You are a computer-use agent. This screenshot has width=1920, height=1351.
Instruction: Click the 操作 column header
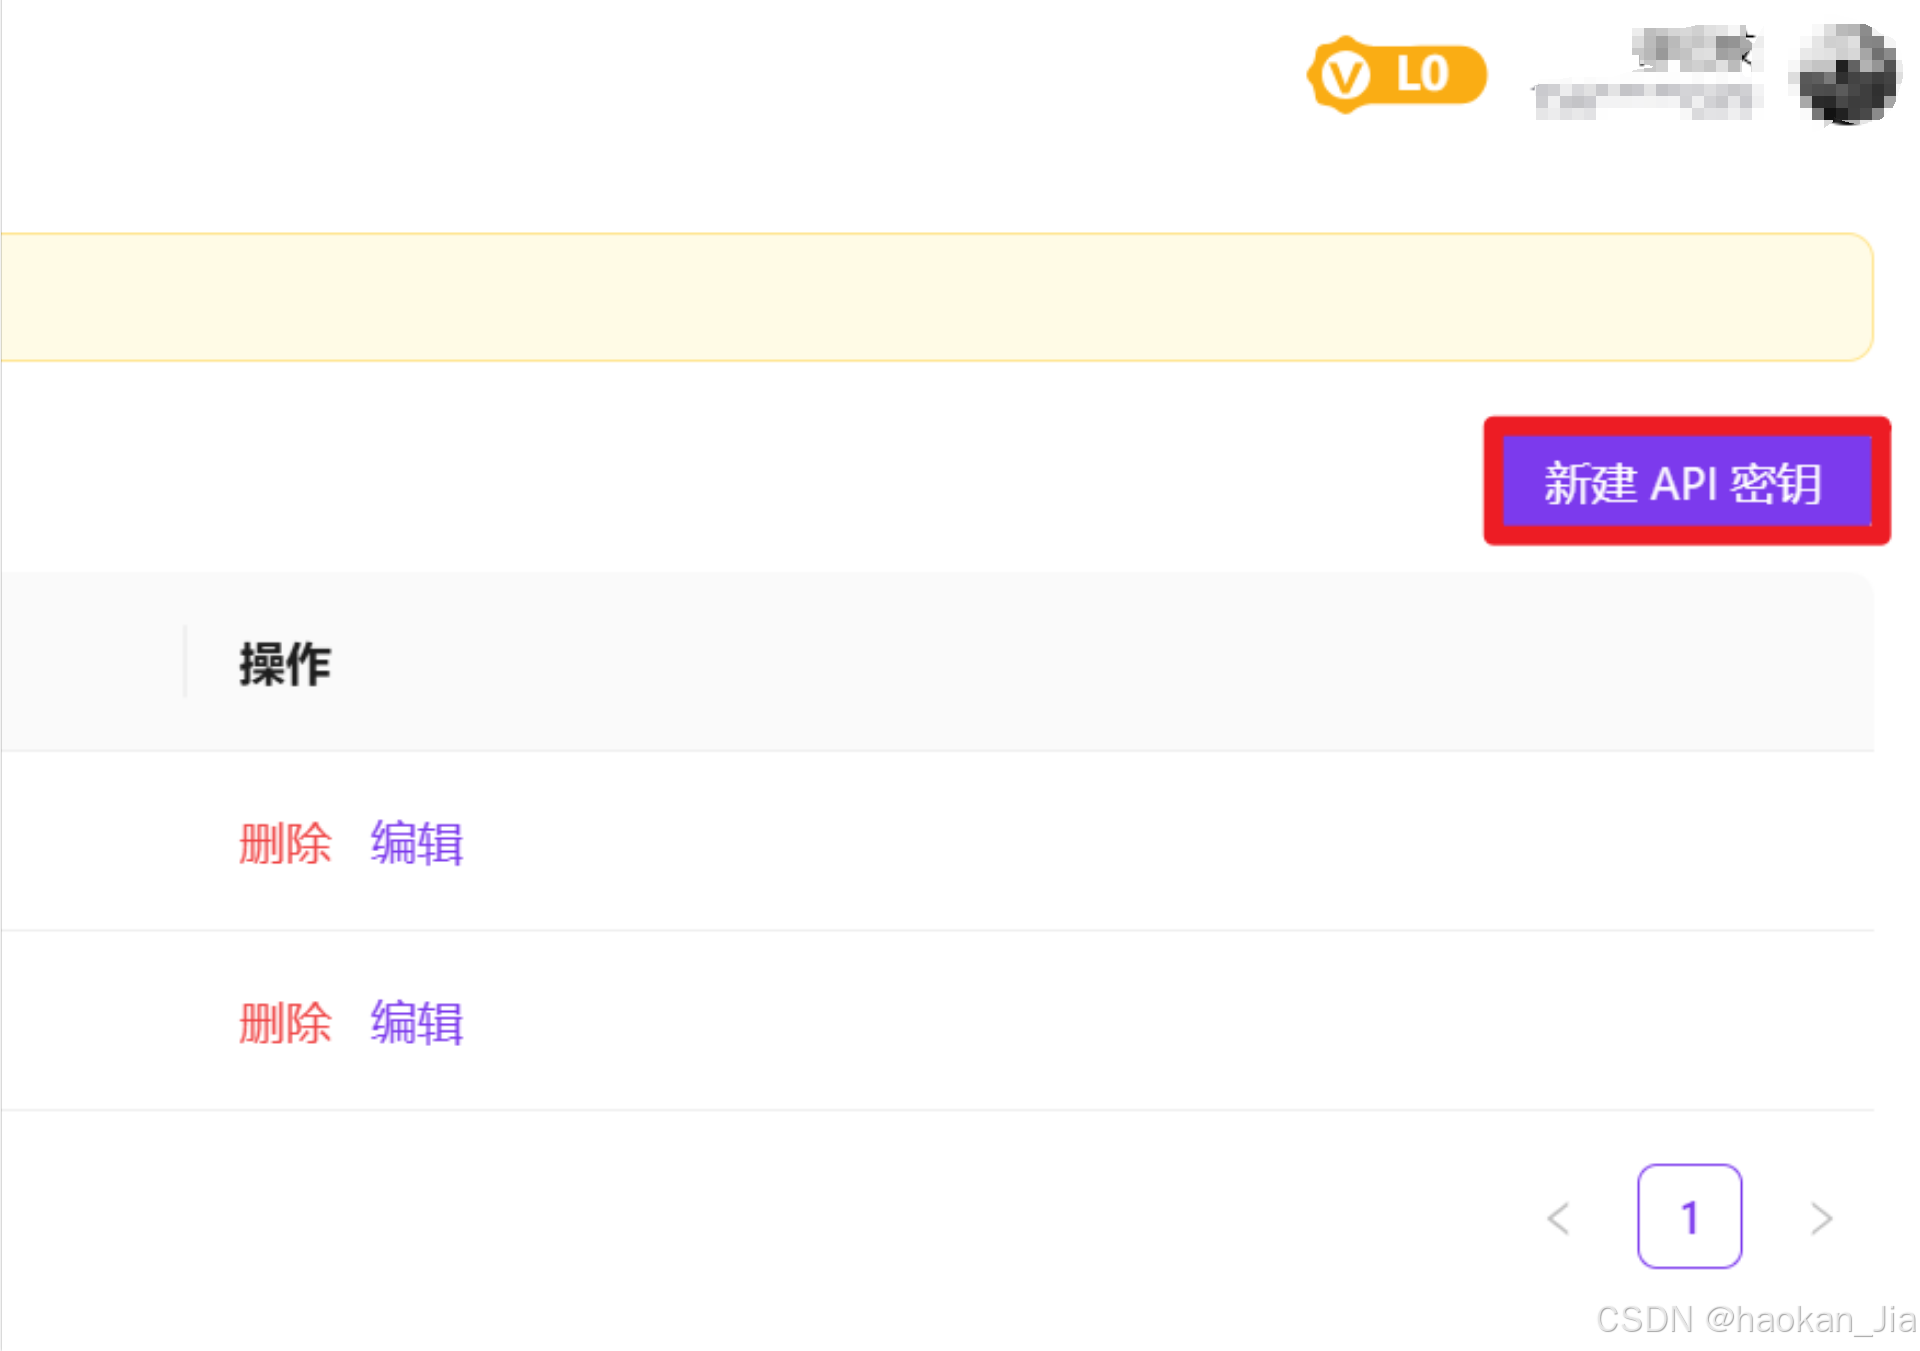click(x=285, y=664)
